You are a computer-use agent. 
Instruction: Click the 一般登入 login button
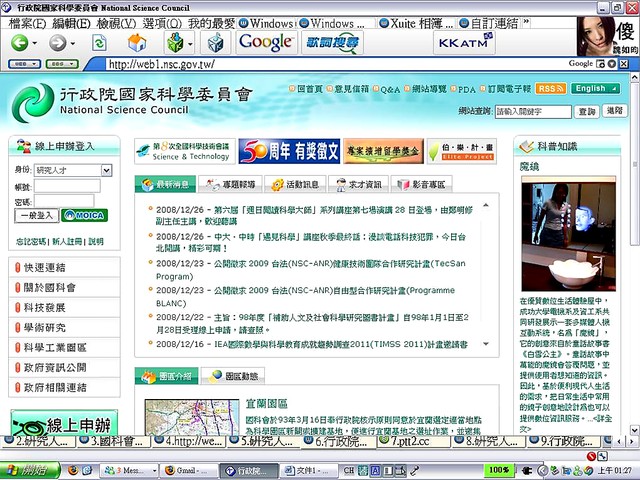[x=37, y=215]
